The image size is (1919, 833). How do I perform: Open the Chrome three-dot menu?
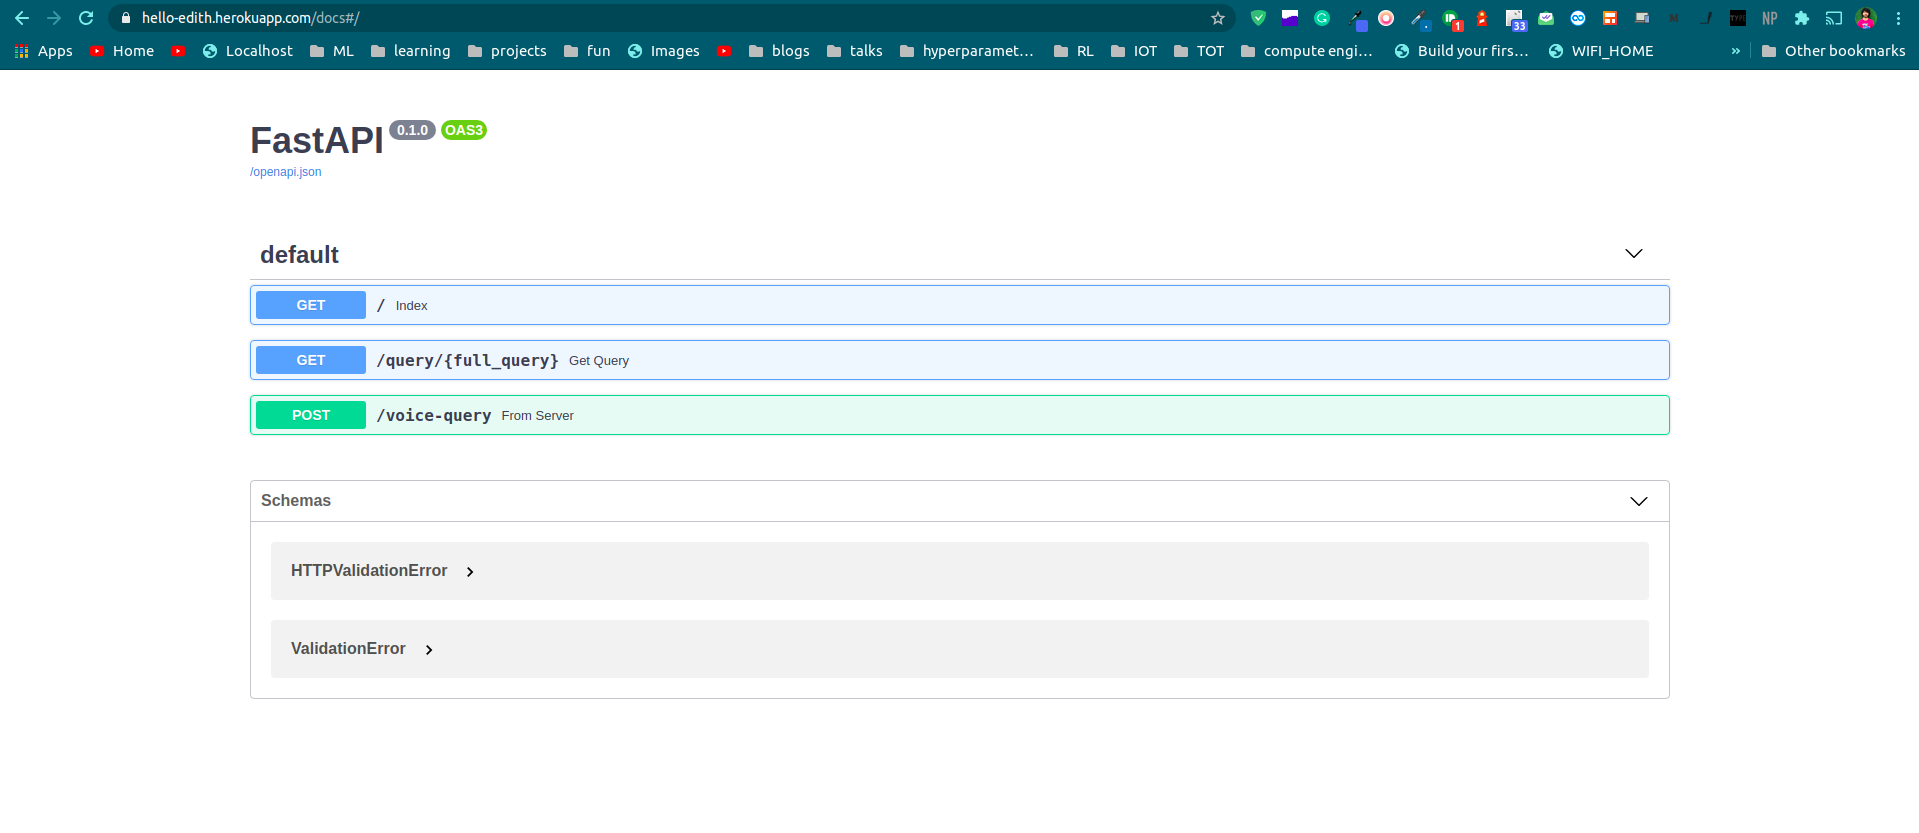(1898, 18)
